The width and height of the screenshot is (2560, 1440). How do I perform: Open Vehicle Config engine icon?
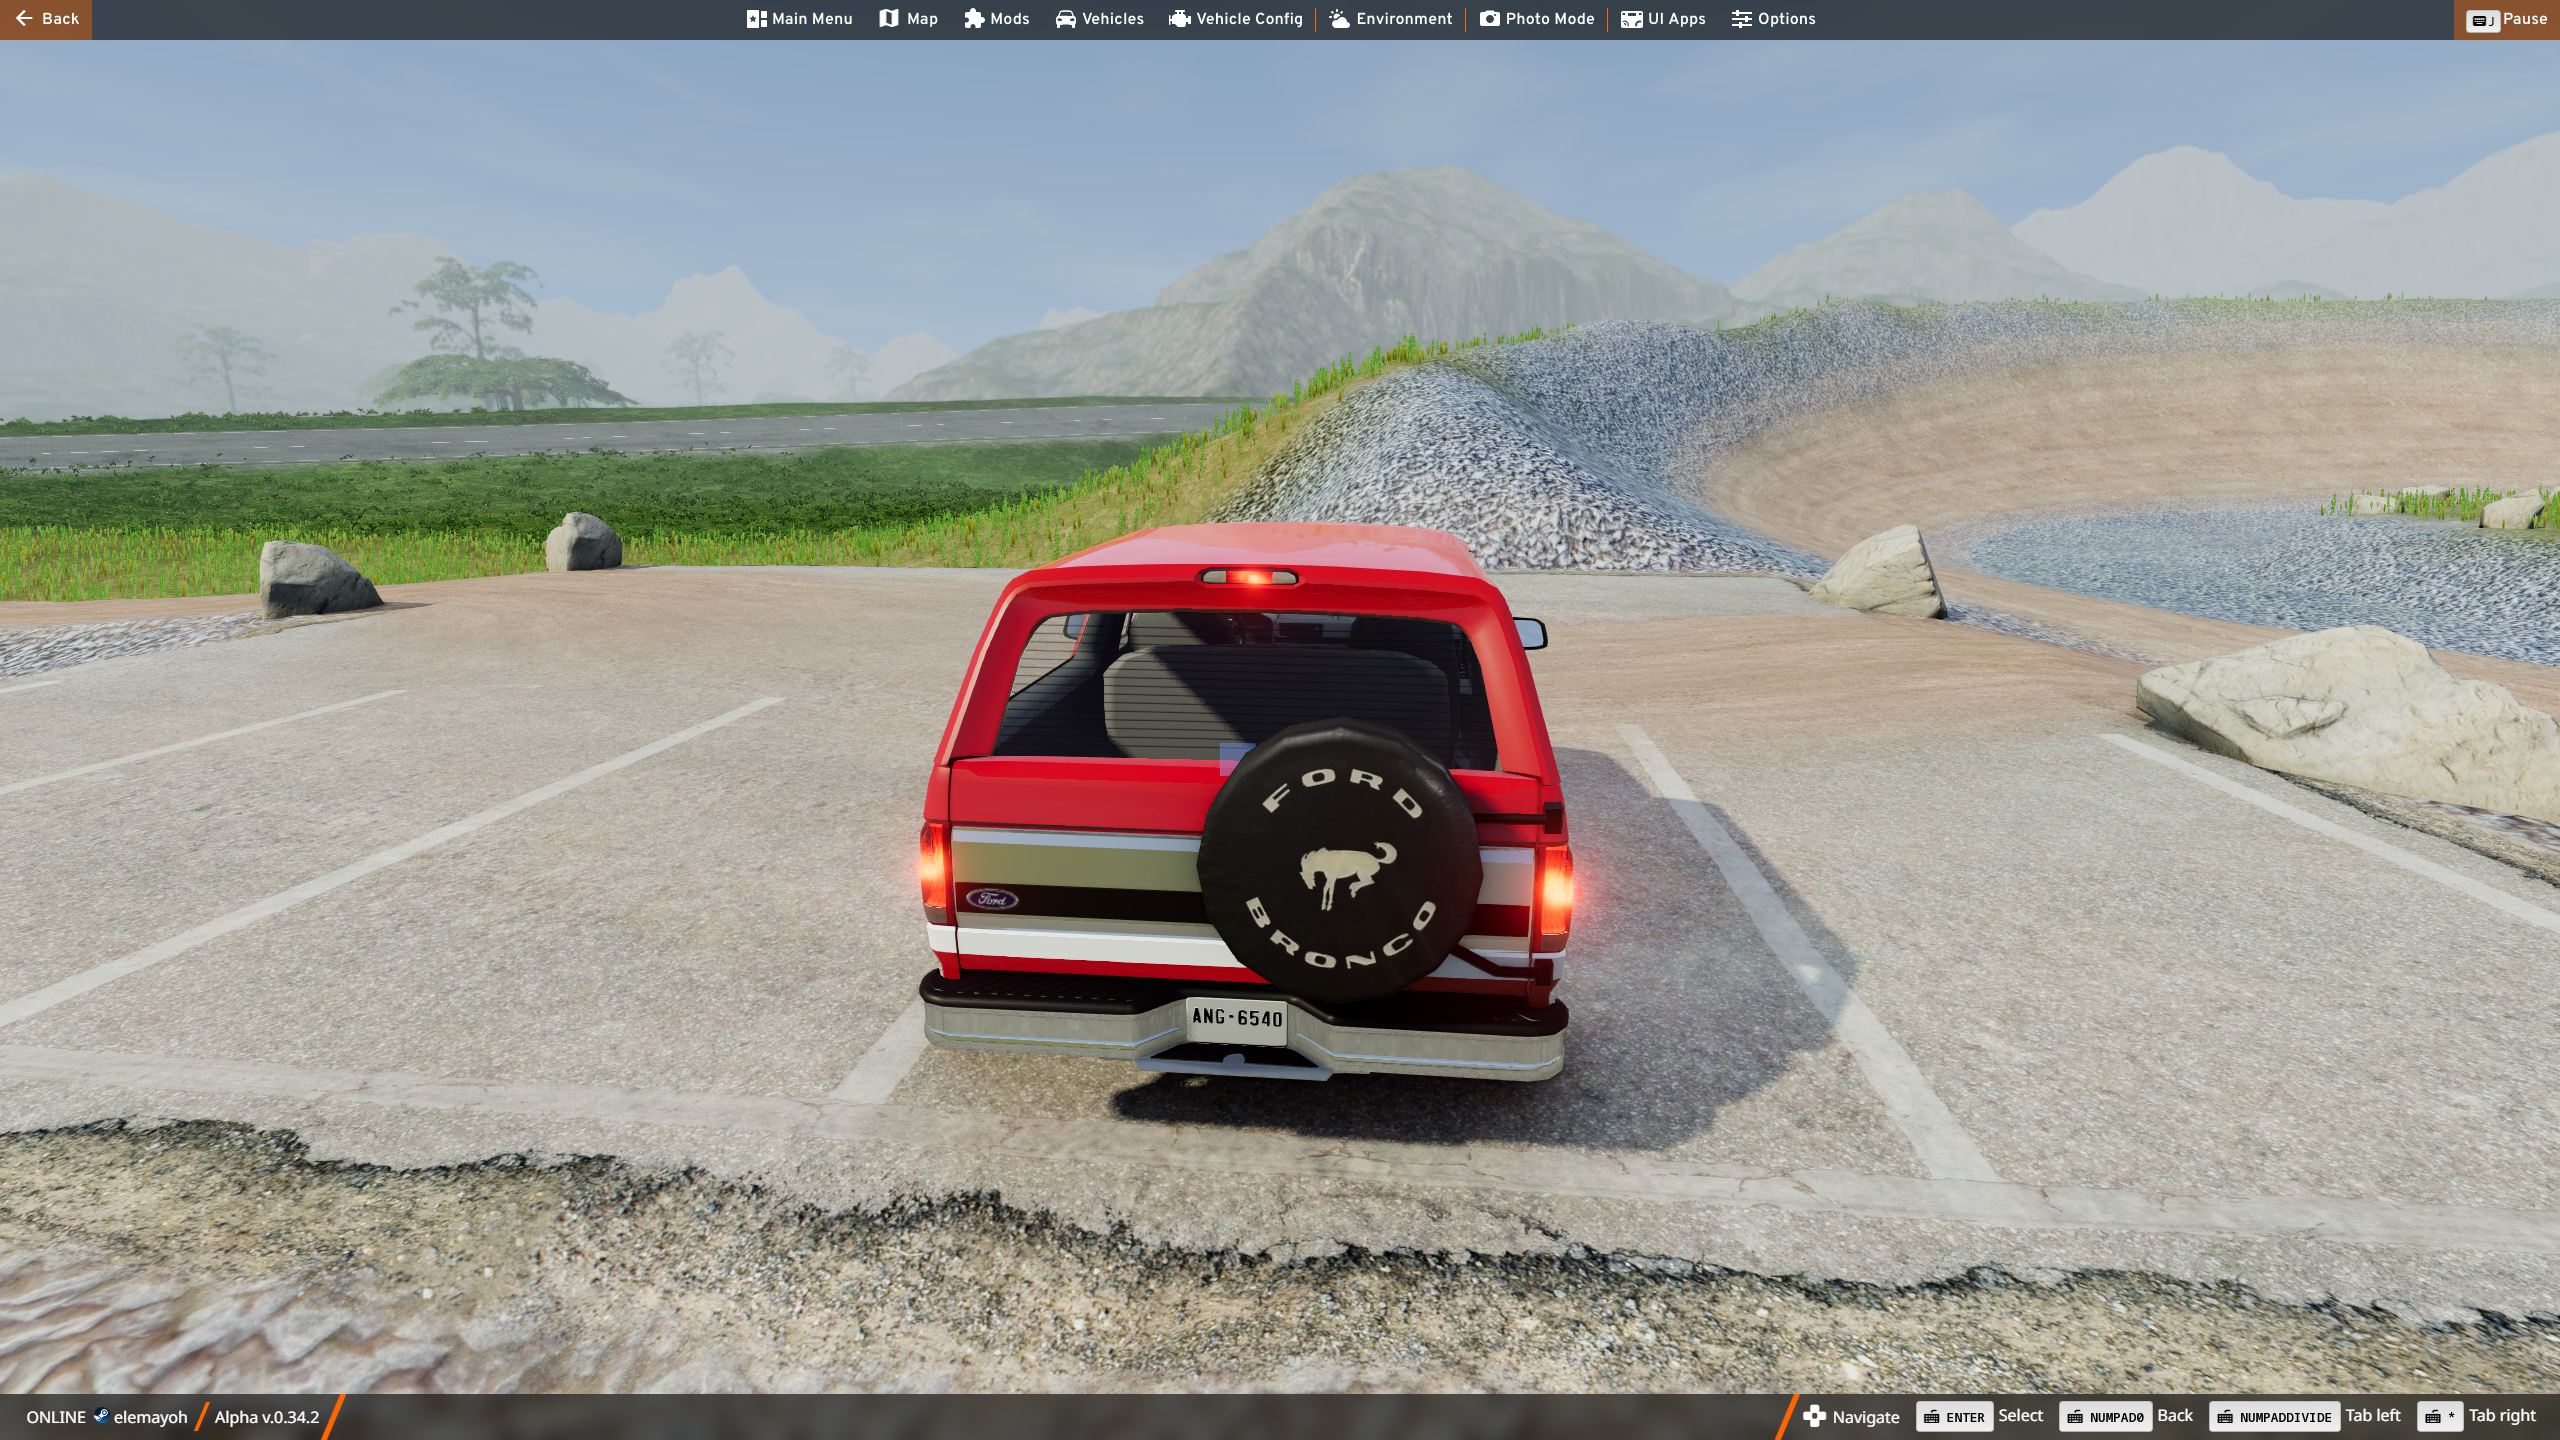(1180, 19)
